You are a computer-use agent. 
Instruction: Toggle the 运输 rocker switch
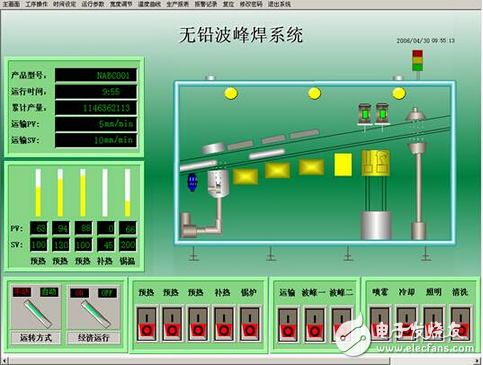[x=288, y=325]
